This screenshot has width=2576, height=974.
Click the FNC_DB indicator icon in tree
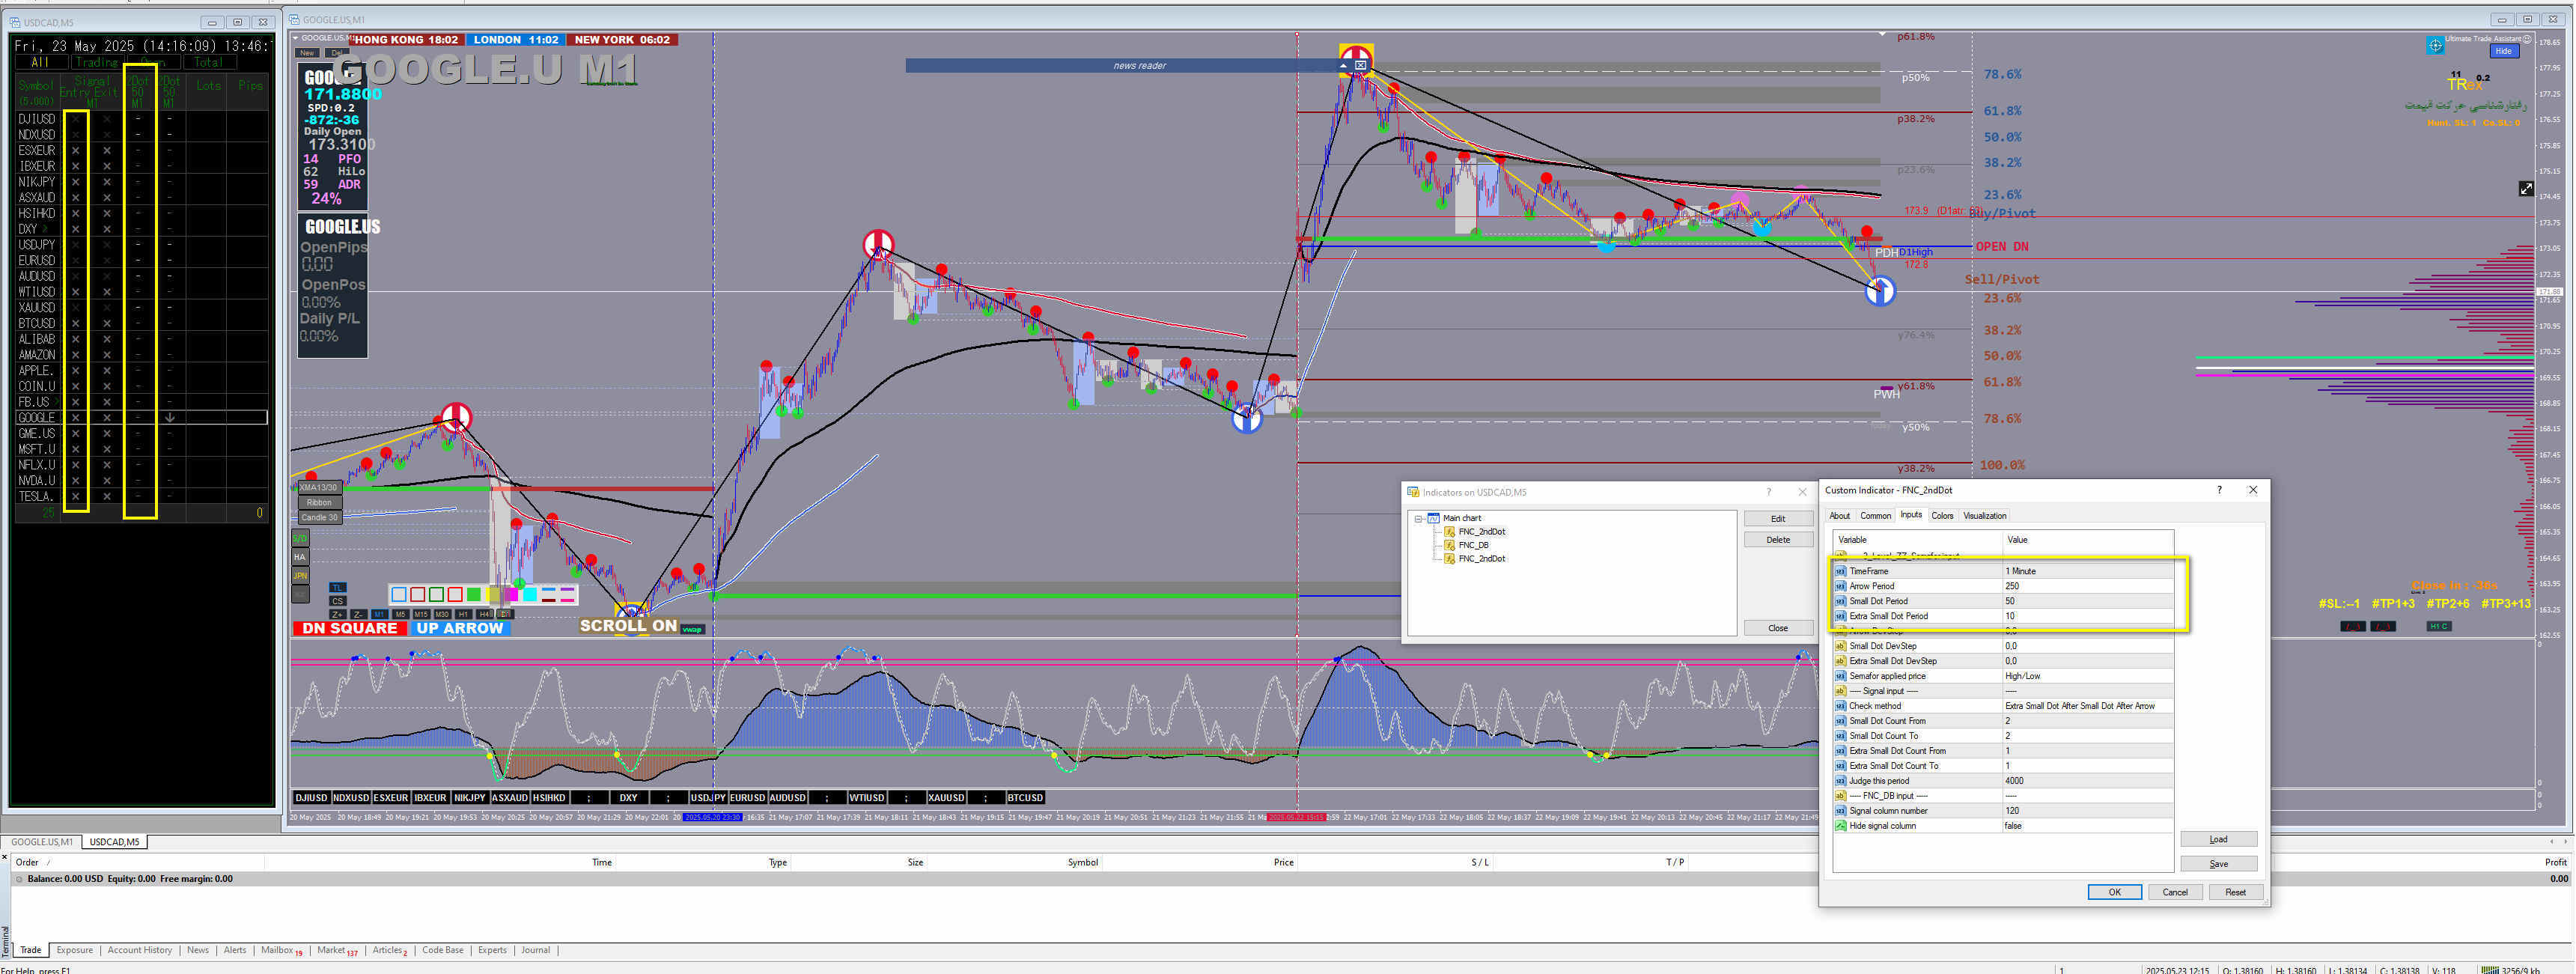click(1450, 545)
